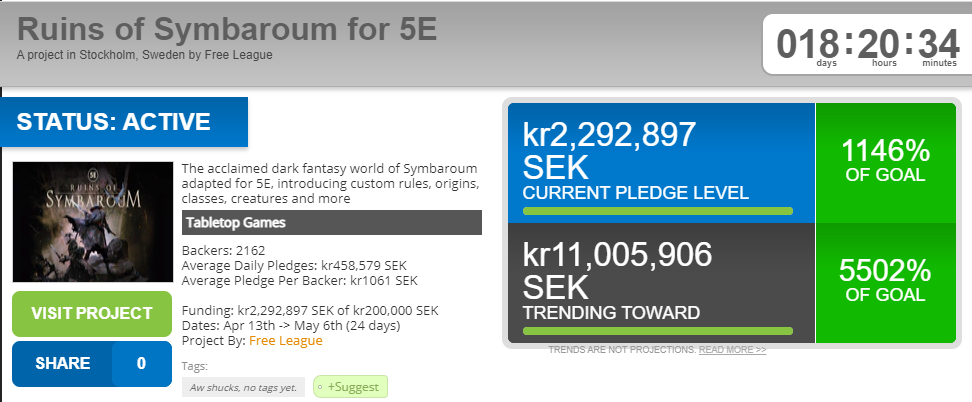Click the kr11,005,906 trending amount
Screen dimensions: 972x402
(617, 254)
